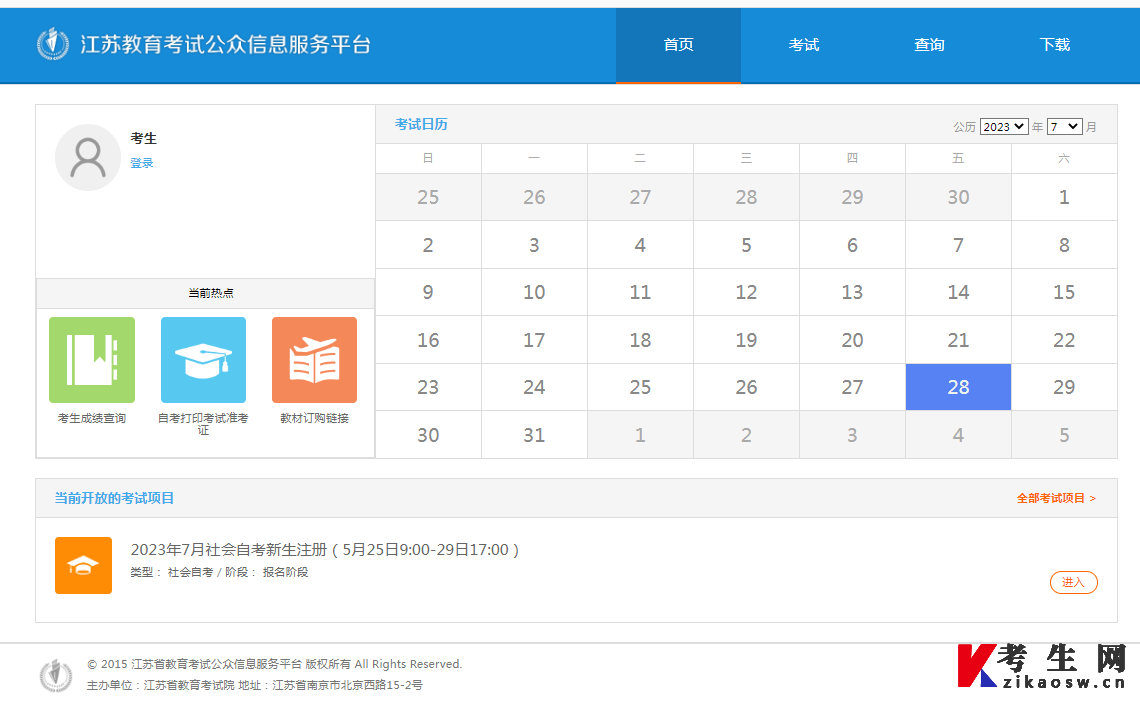Click 教材订购链接 text label
Viewport: 1140px width, 701px height.
point(314,418)
